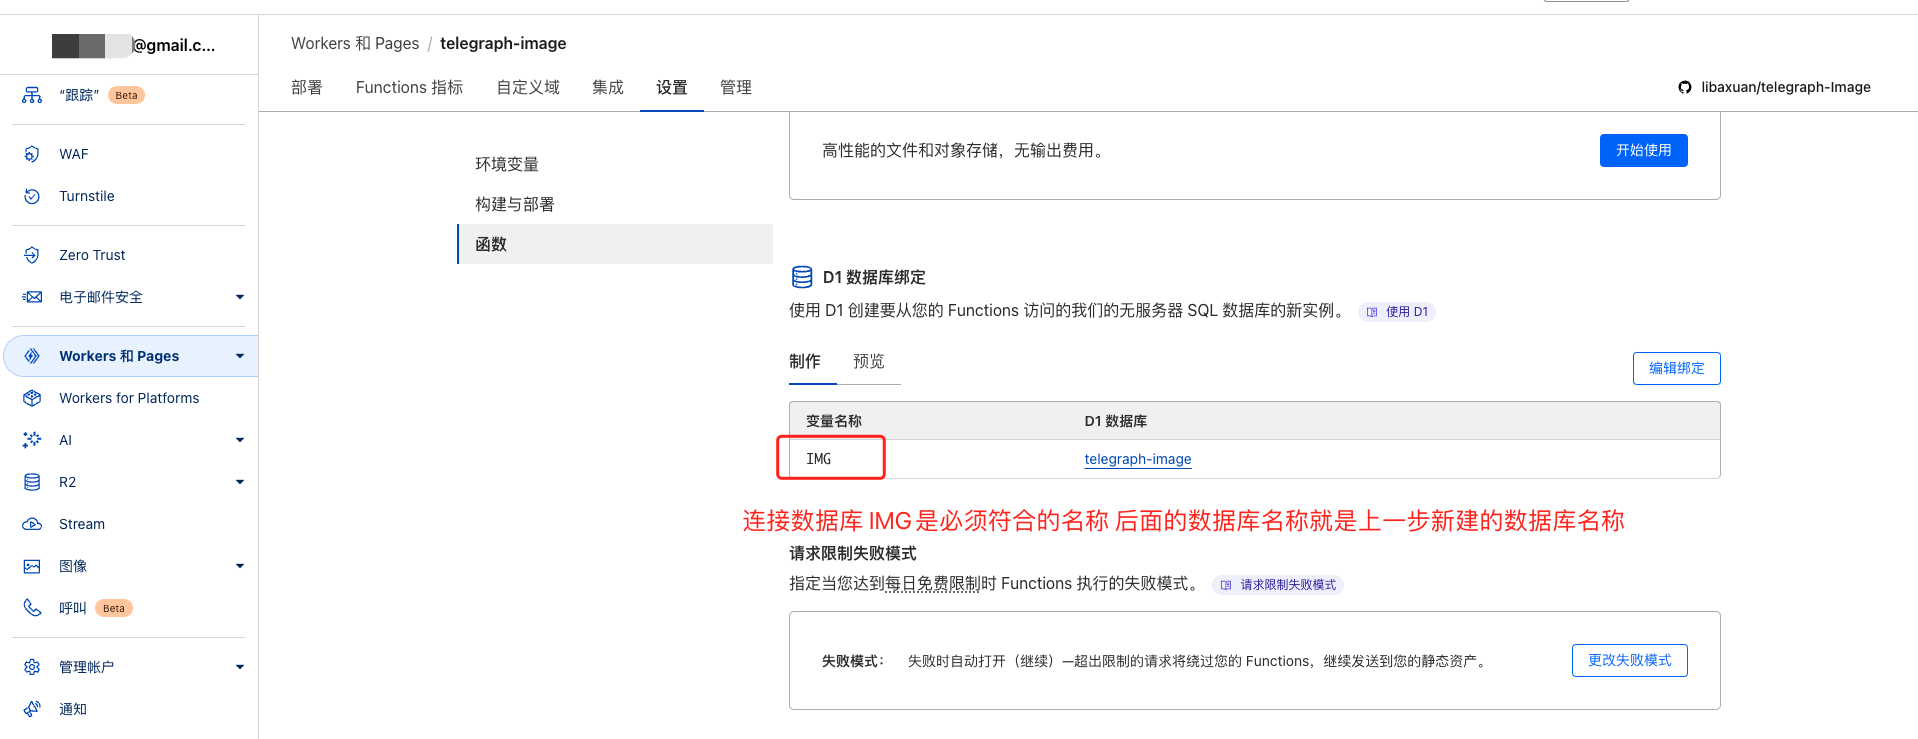Switch to the 预览 binding tab
Viewport: 1918px width, 739px height.
coord(868,362)
